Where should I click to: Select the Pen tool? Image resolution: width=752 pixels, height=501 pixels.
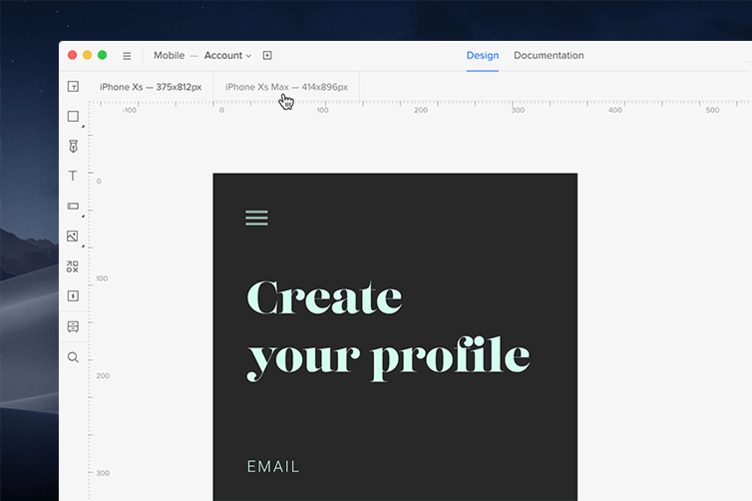[73, 146]
